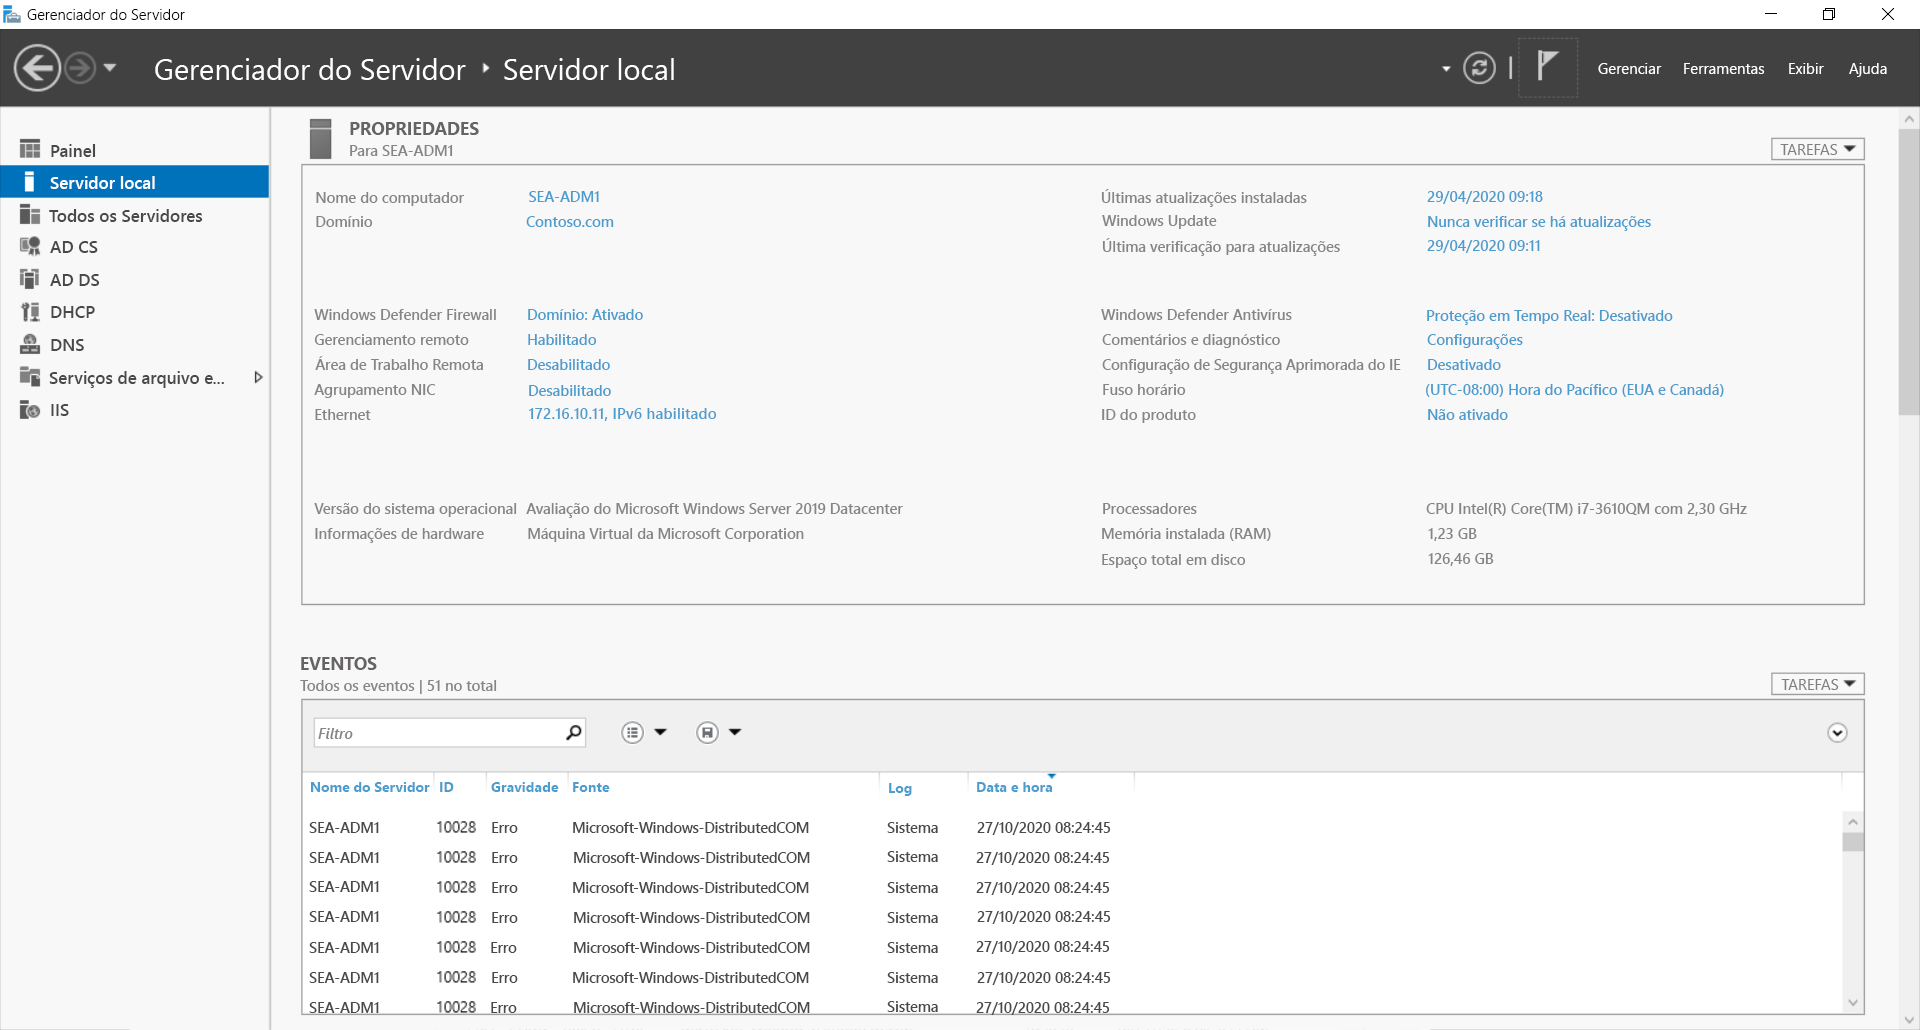Click the AD CS role icon
The height and width of the screenshot is (1030, 1920).
[x=30, y=247]
